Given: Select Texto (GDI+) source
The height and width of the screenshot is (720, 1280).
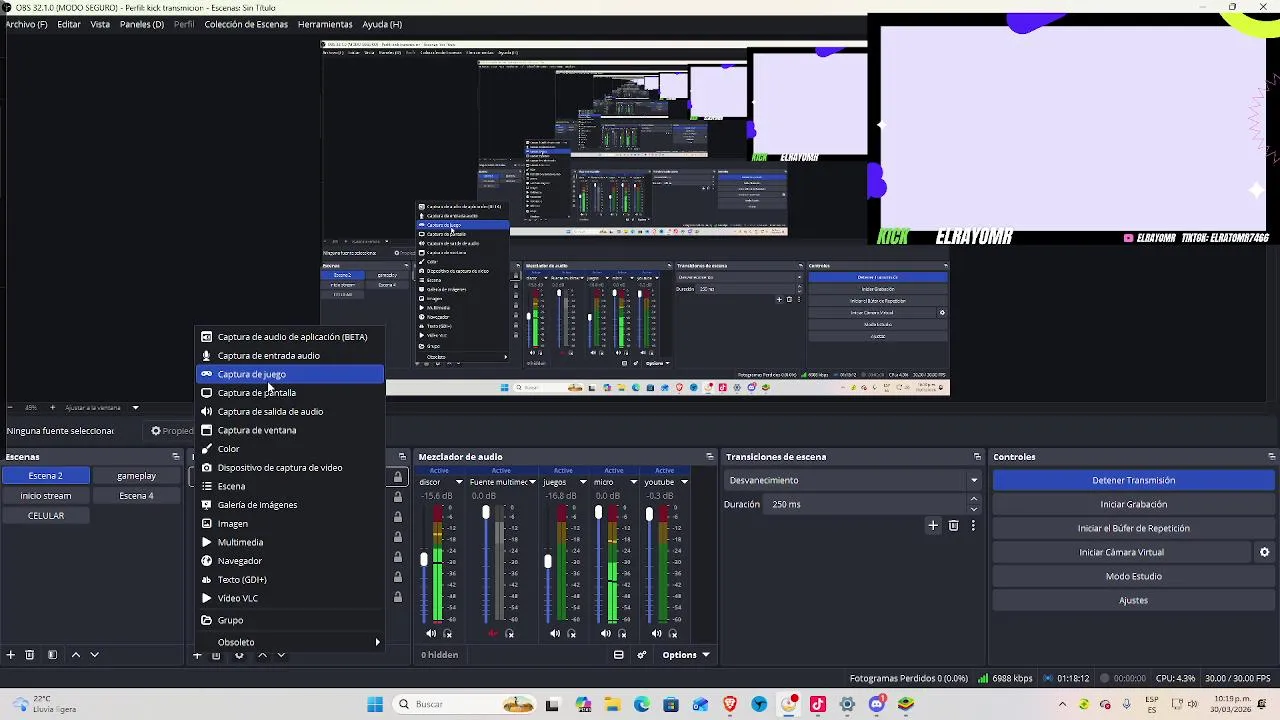Looking at the screenshot, I should click(289, 580).
